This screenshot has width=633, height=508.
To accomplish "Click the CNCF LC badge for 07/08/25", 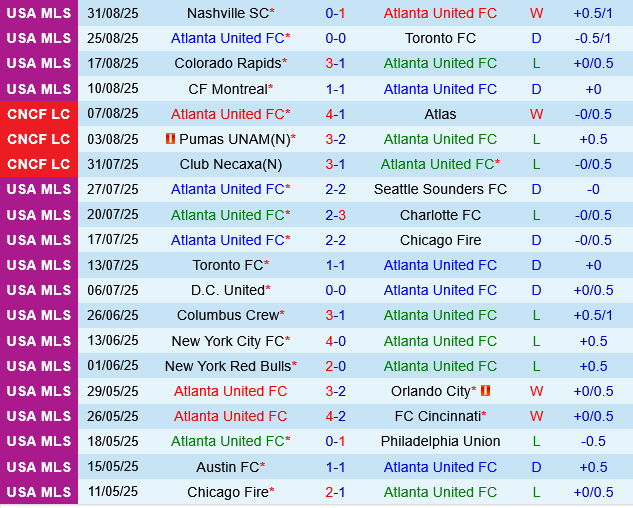I will tap(39, 114).
